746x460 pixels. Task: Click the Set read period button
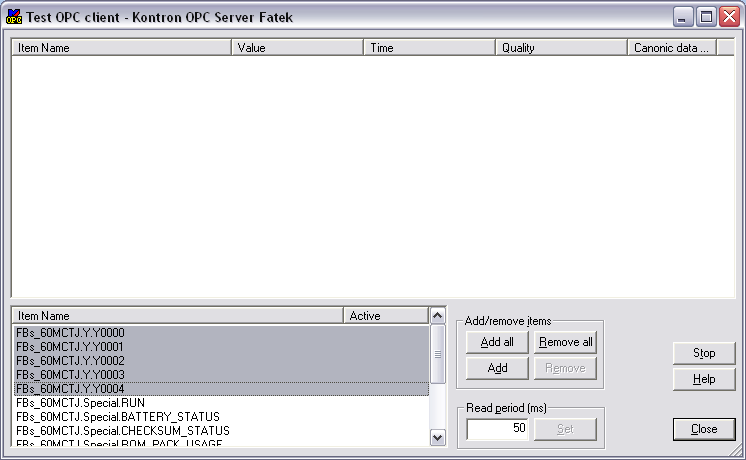[x=565, y=429]
